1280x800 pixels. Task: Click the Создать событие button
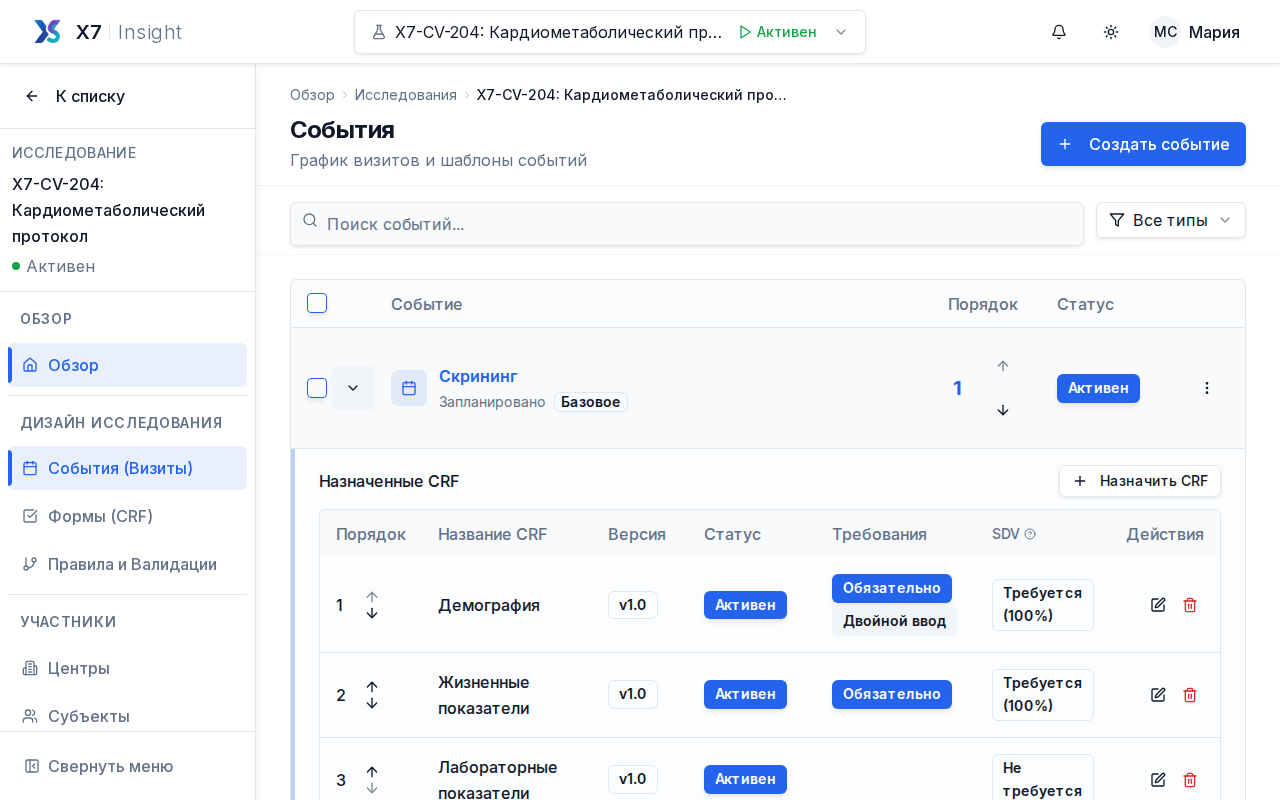coord(1143,144)
